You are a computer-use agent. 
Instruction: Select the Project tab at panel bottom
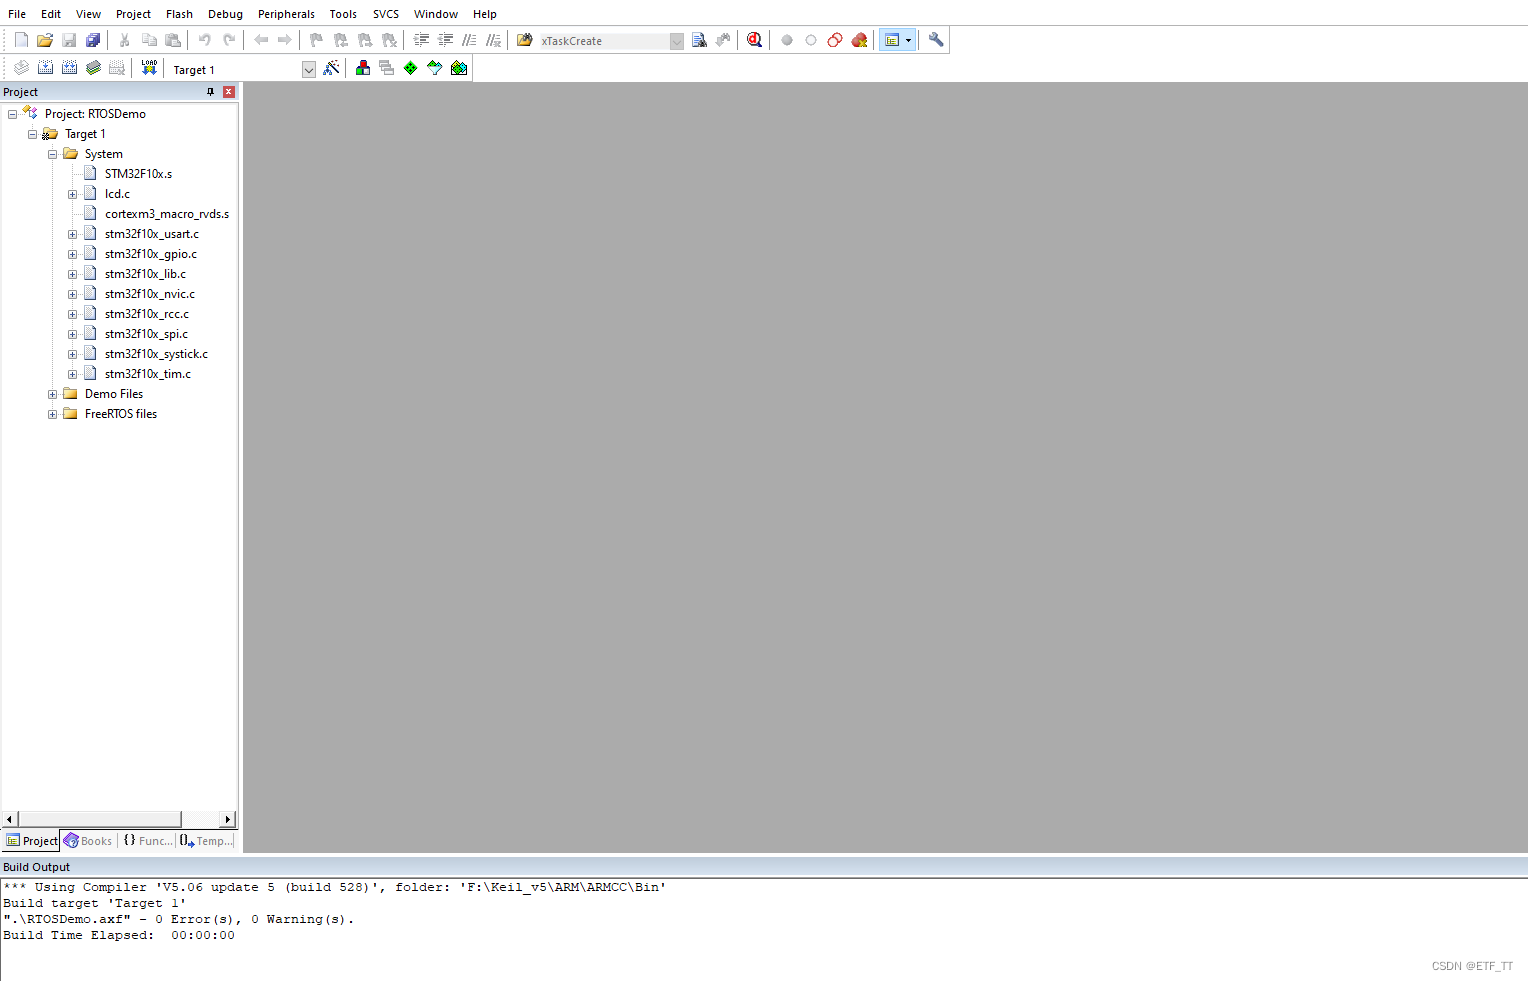tap(31, 841)
